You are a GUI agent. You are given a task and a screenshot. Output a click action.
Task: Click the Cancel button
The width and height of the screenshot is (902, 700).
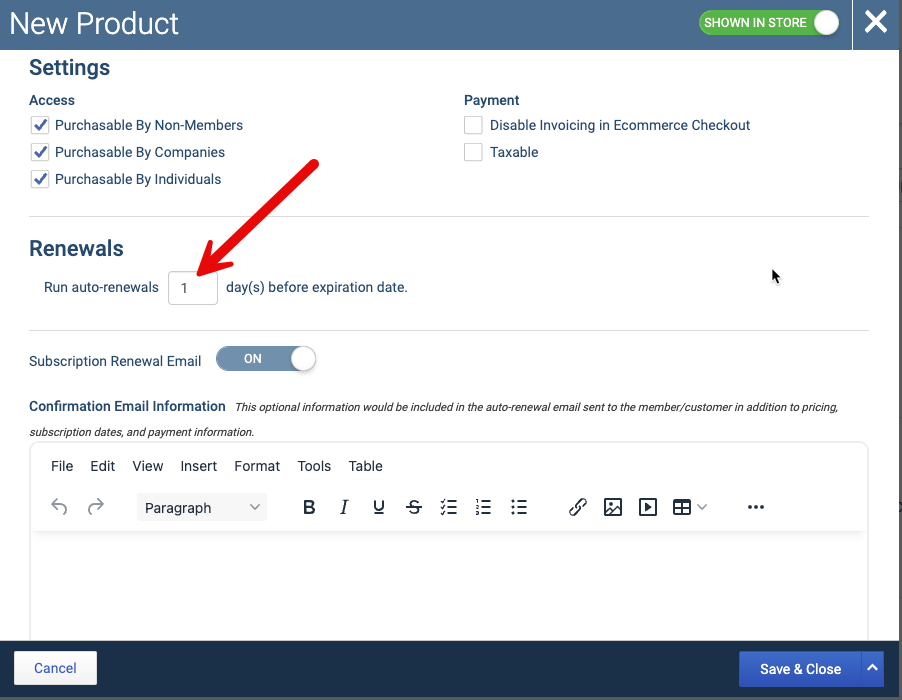pyautogui.click(x=55, y=668)
